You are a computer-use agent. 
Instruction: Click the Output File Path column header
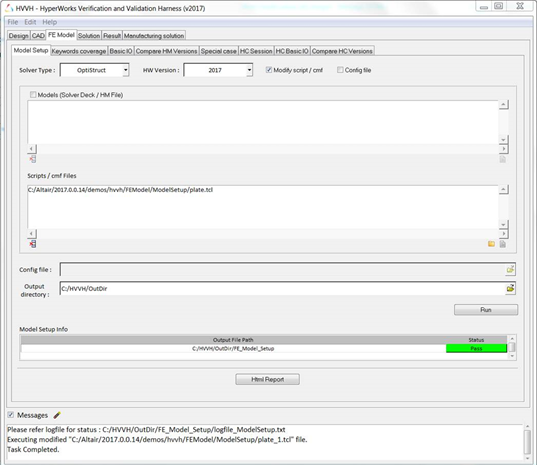click(233, 340)
